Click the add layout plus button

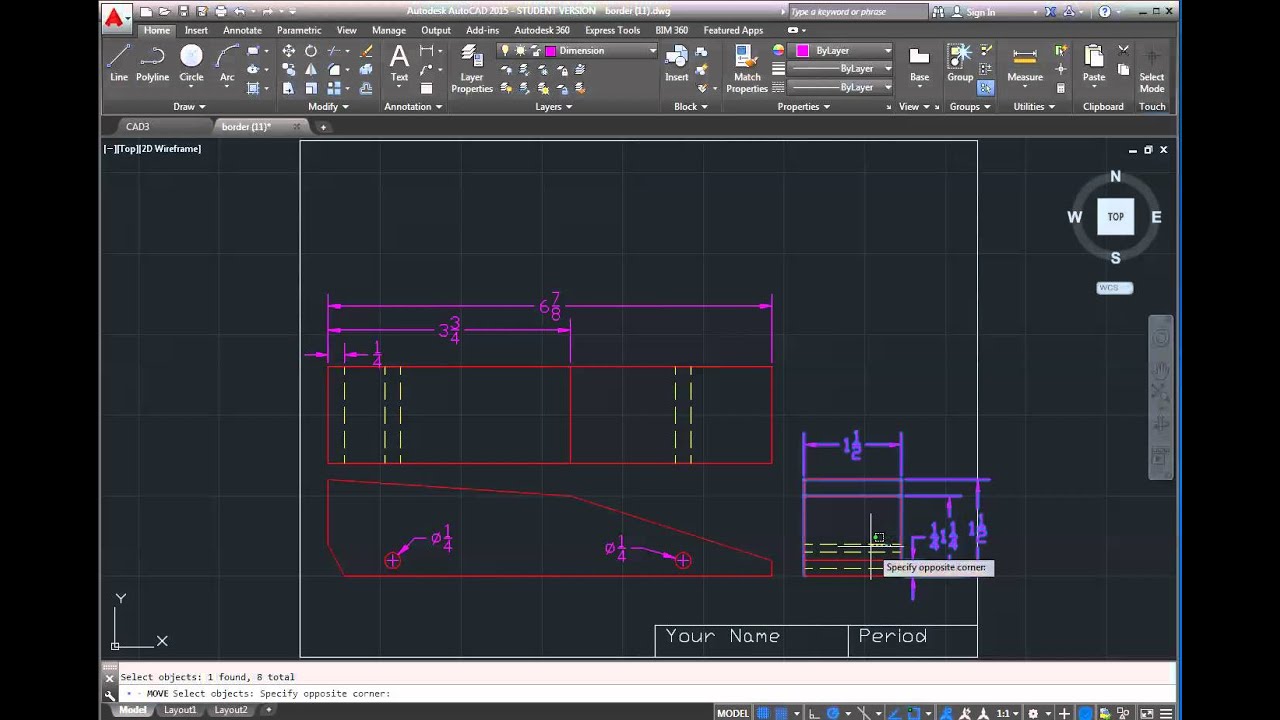coord(268,710)
